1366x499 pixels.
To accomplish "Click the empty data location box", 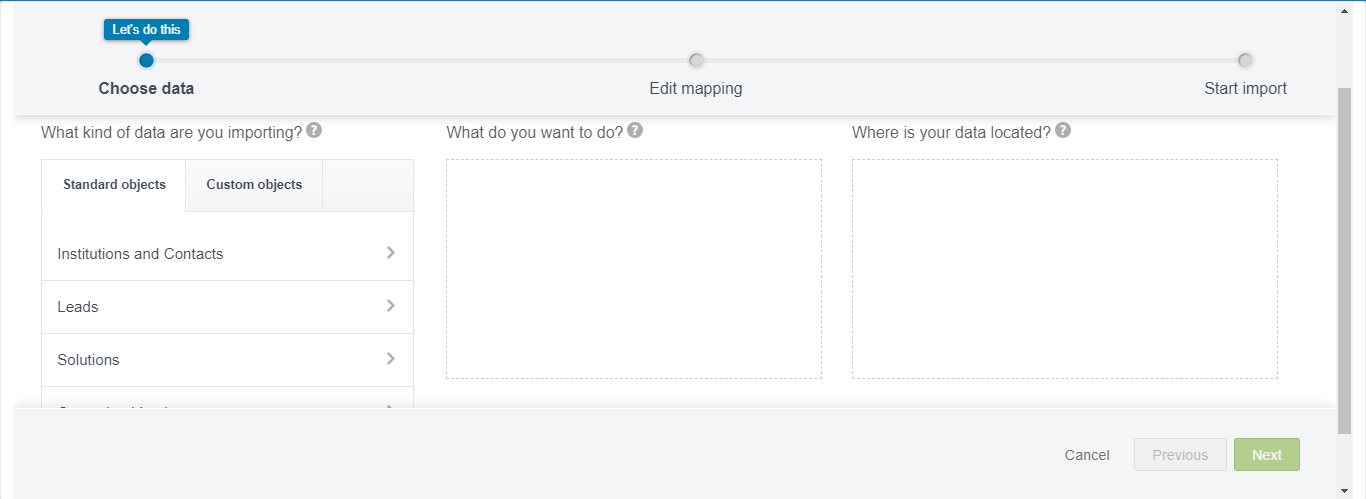I will 1064,269.
